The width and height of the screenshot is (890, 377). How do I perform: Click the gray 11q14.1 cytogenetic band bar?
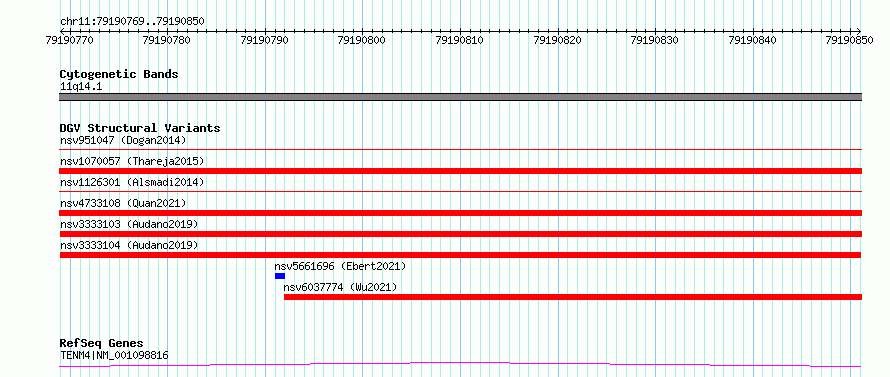[460, 97]
